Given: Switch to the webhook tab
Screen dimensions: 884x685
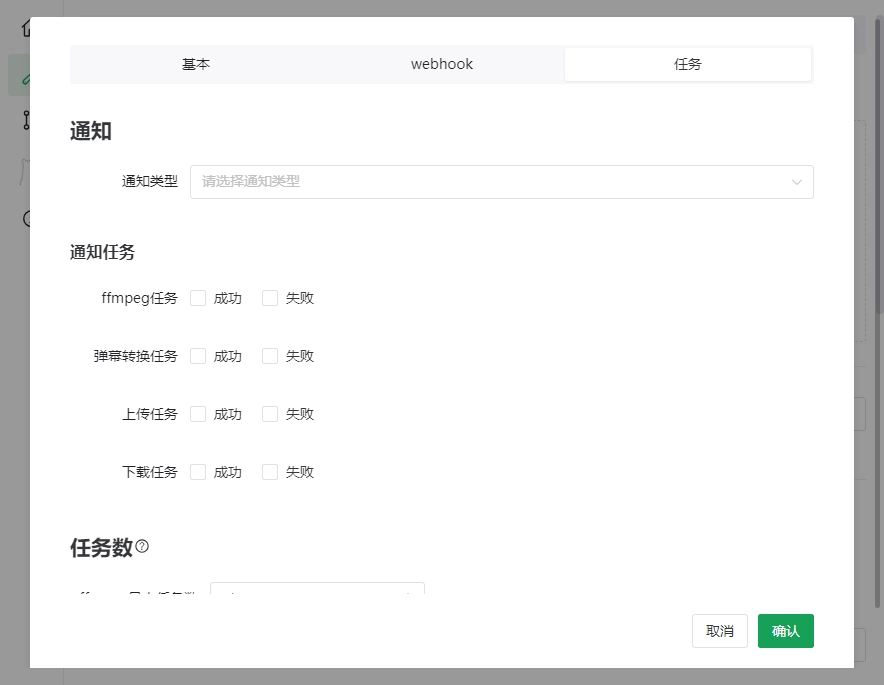Looking at the screenshot, I should 441,64.
